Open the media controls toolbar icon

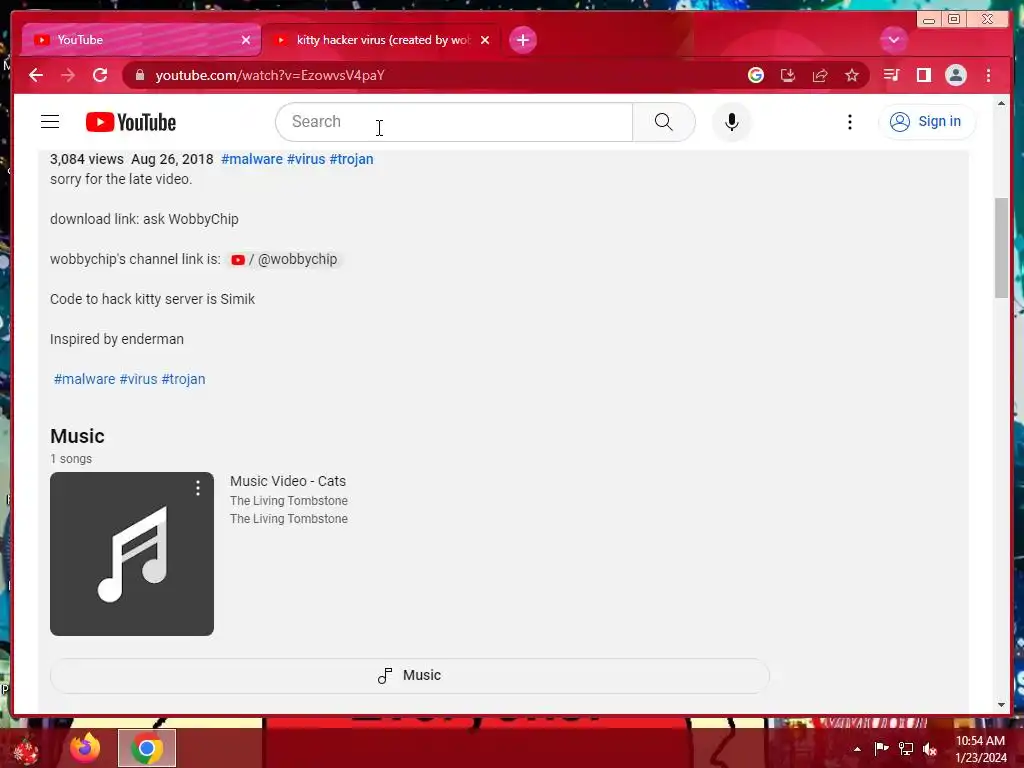(891, 75)
